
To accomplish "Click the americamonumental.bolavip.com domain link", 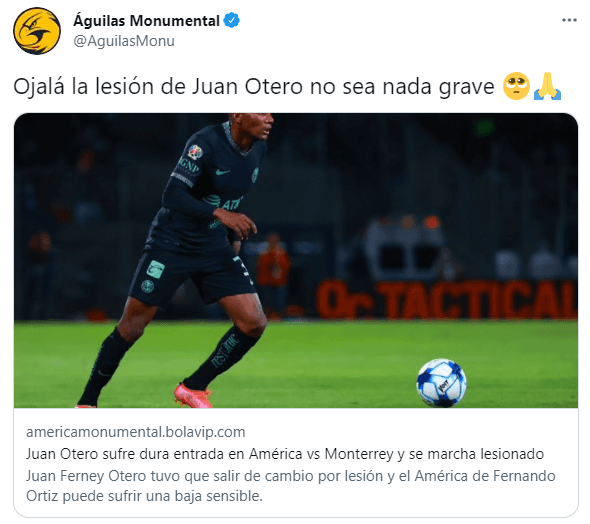I will 135,432.
